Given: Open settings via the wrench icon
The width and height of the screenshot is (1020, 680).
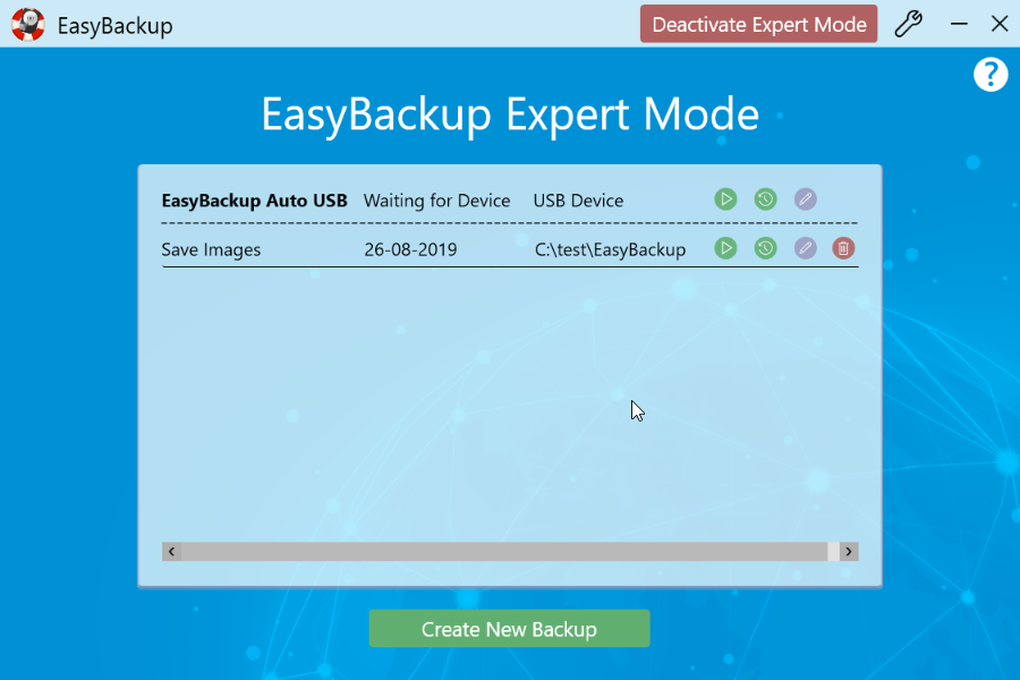Looking at the screenshot, I should [908, 24].
